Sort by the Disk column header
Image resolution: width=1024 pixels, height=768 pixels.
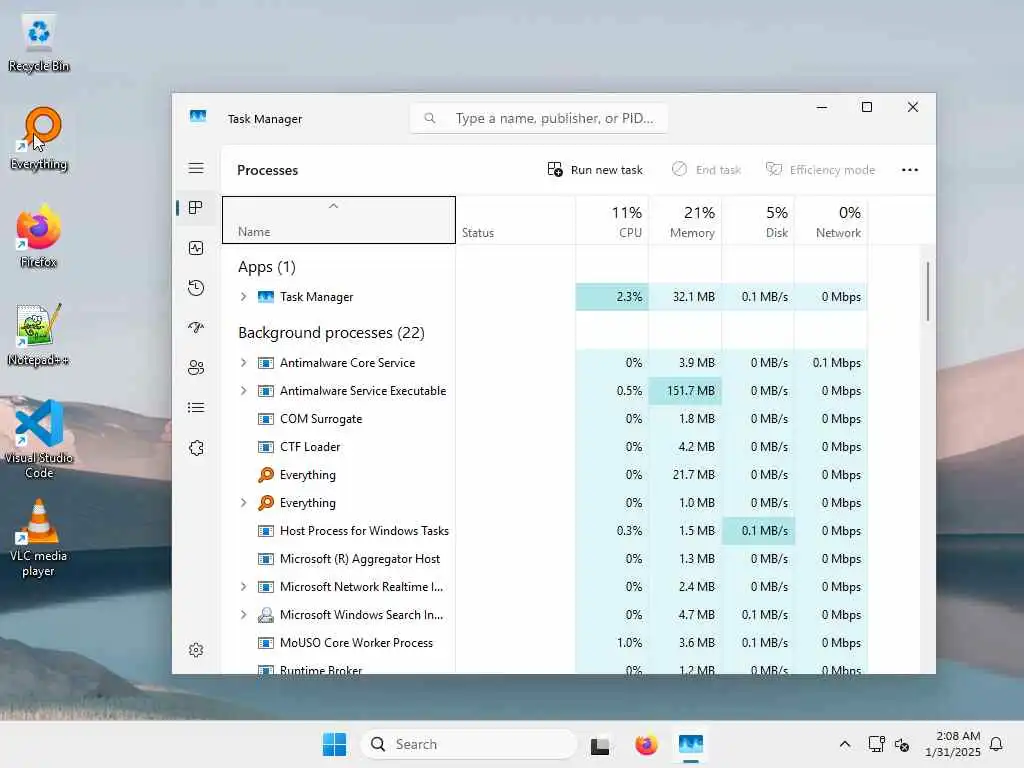pyautogui.click(x=758, y=220)
